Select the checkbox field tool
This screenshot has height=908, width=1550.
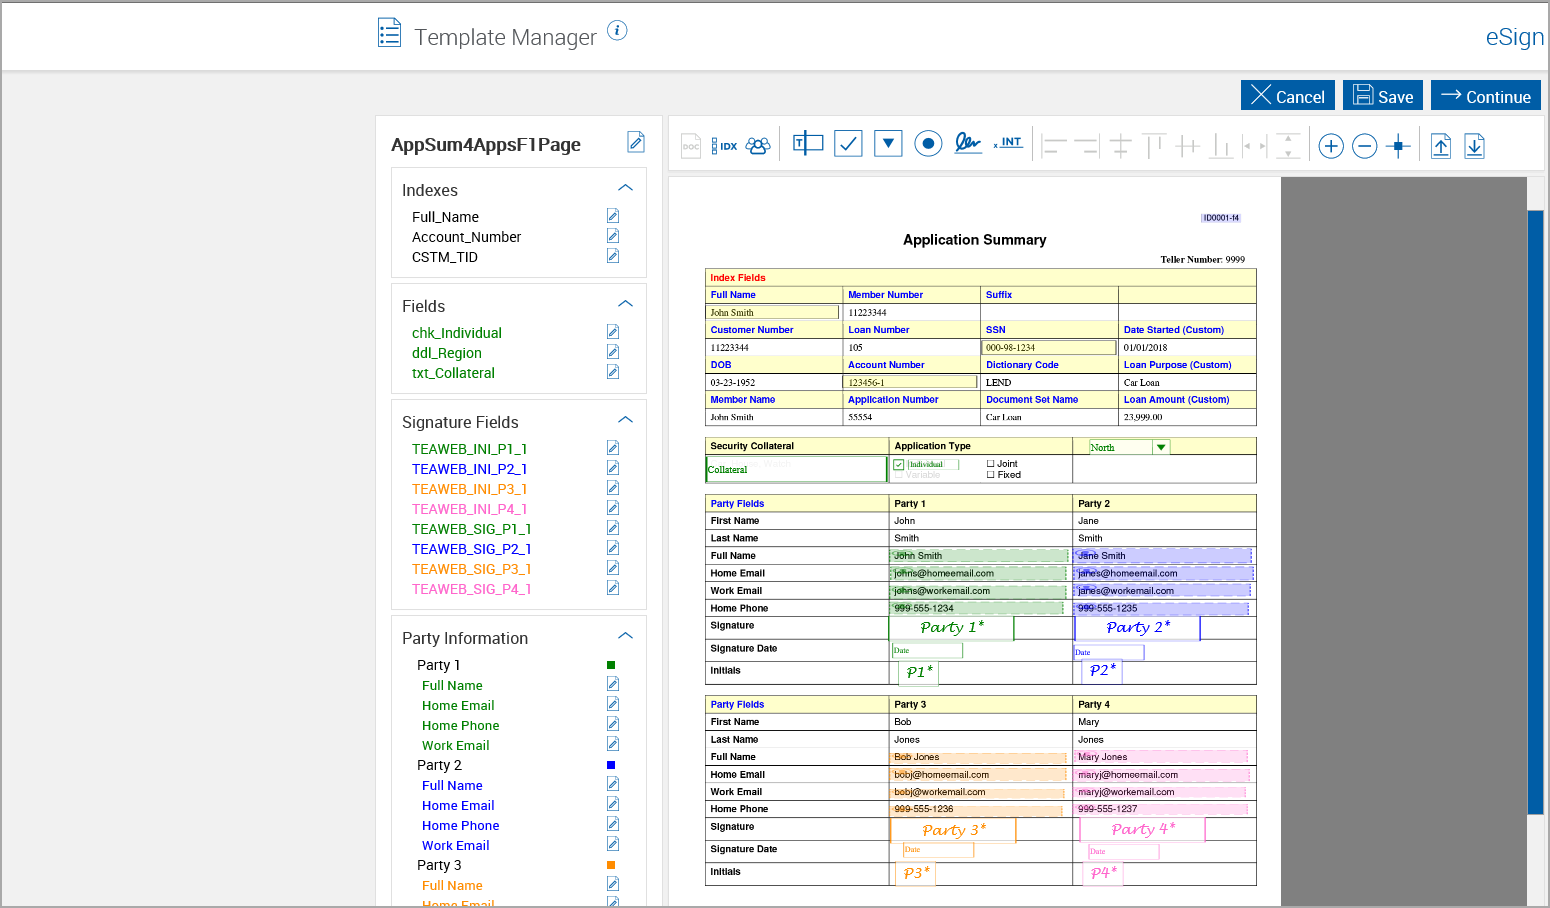(x=848, y=144)
